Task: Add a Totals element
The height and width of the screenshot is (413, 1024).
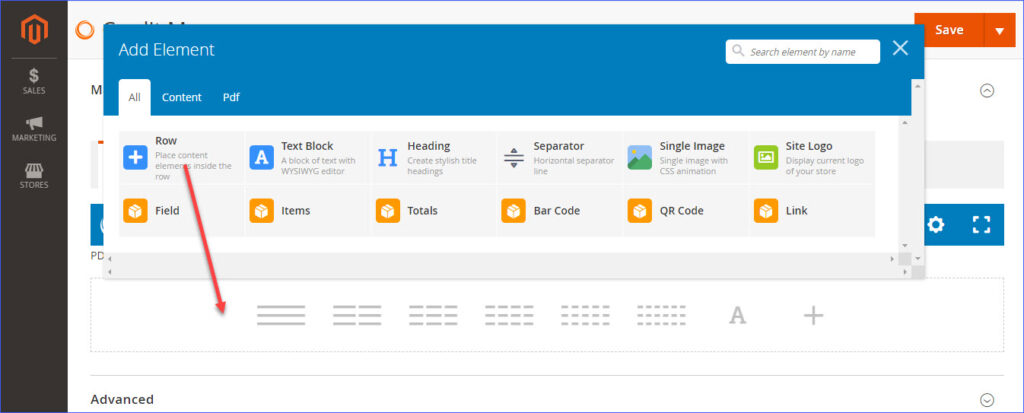Action: (x=433, y=210)
